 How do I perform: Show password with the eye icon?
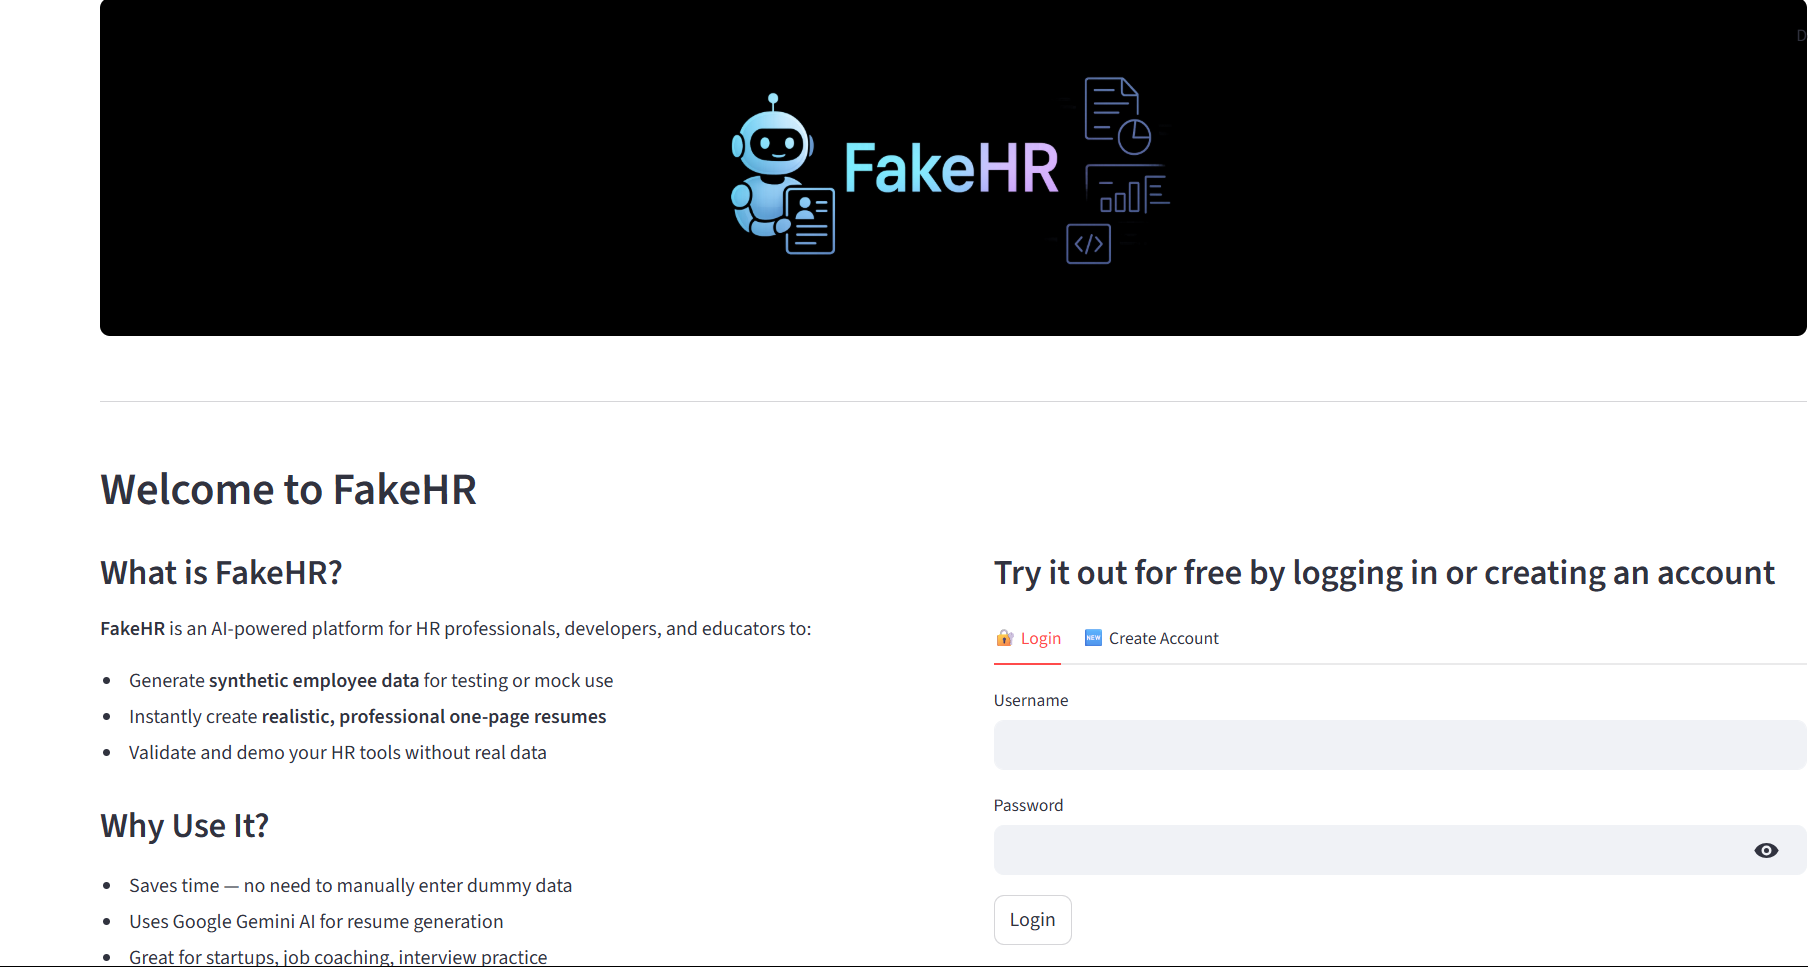pyautogui.click(x=1766, y=850)
